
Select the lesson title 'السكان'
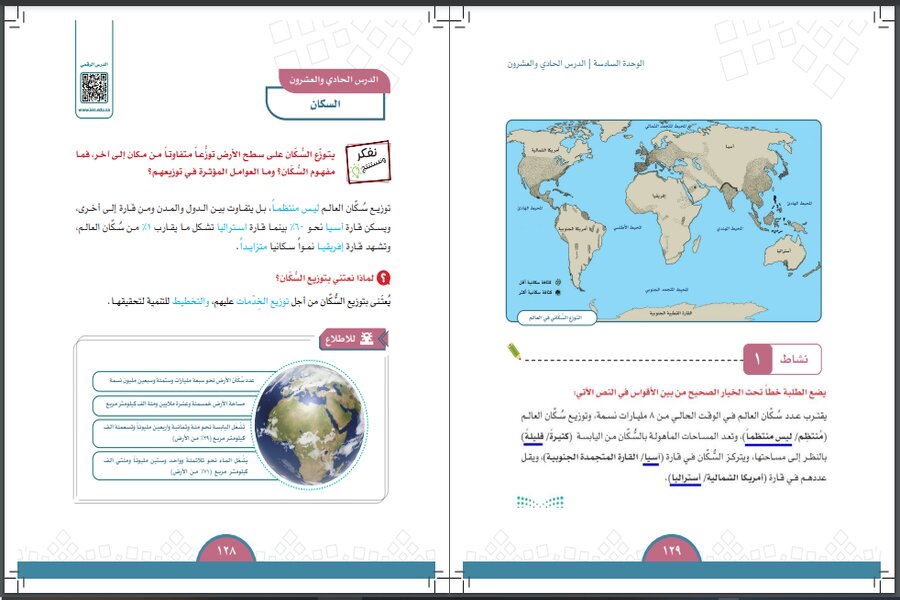[325, 104]
